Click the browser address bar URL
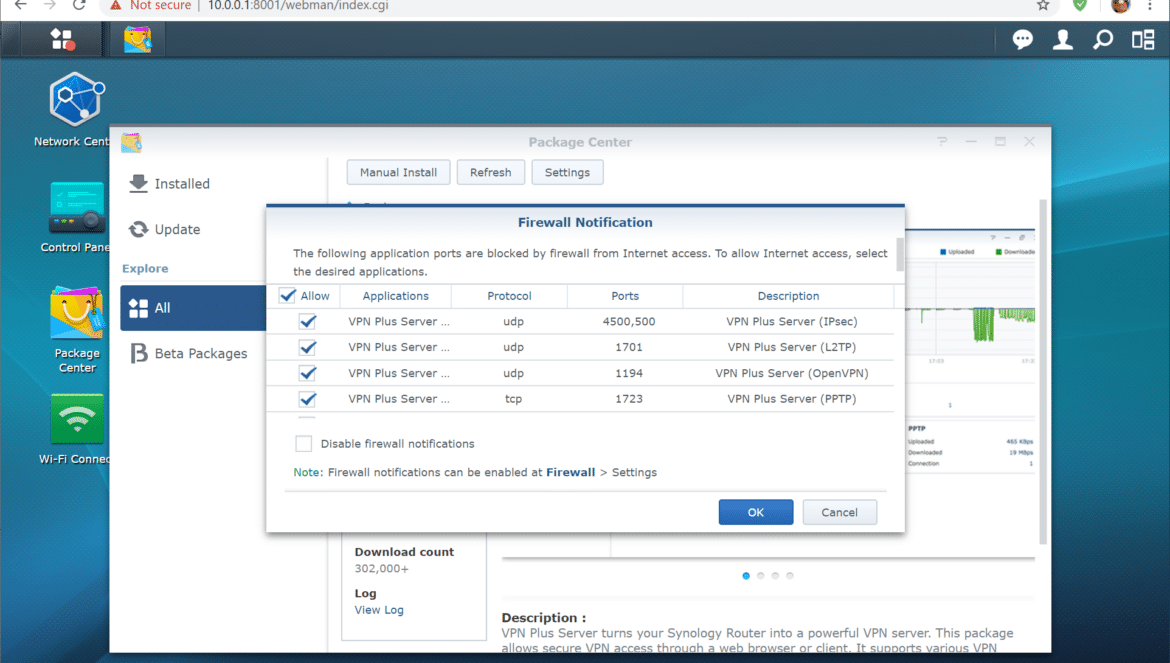Screen dimensions: 1170x663 point(298,6)
